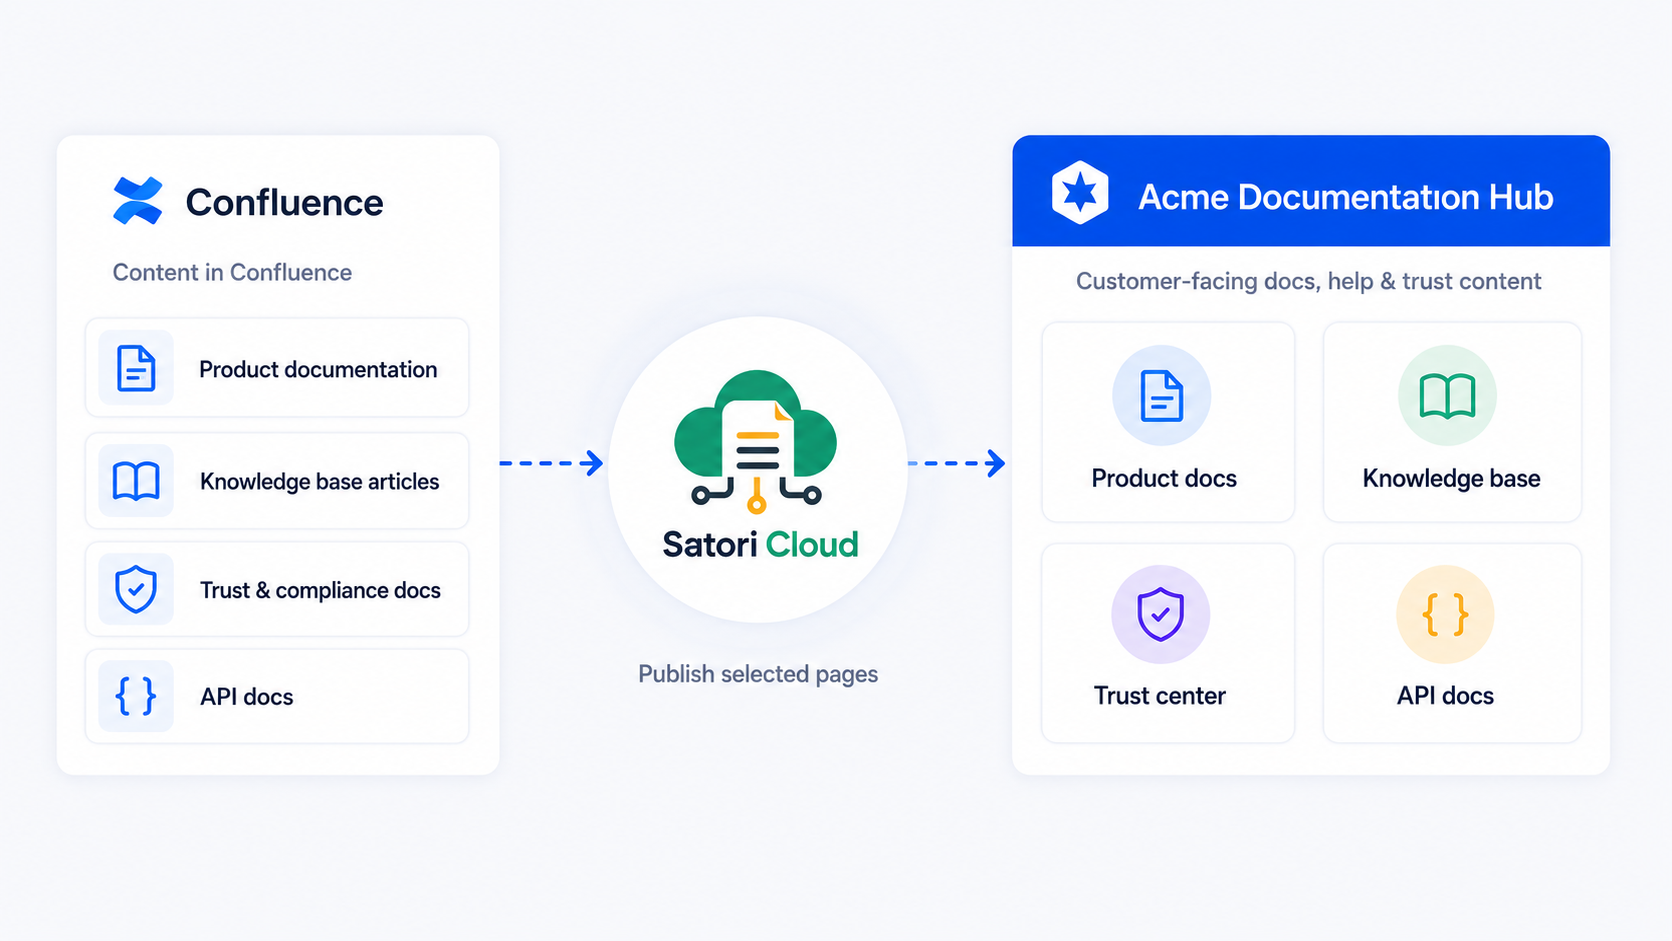Click the green Knowledge base book icon
The width and height of the screenshot is (1672, 941).
(x=1447, y=396)
